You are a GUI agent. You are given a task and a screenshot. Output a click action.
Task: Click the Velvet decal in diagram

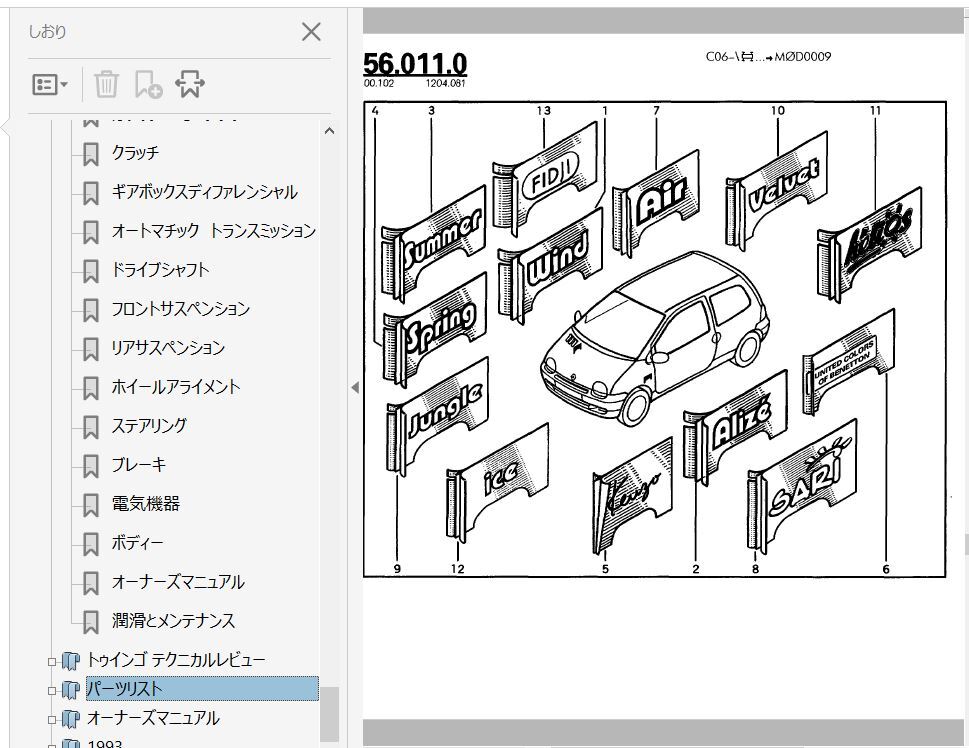click(x=777, y=189)
